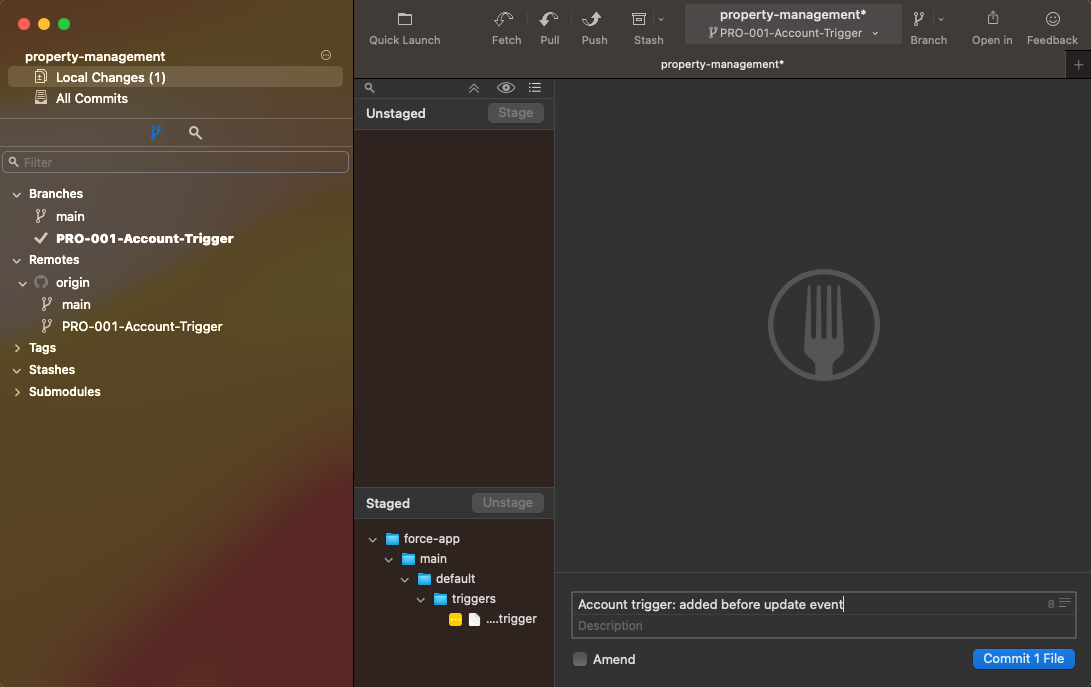1091x687 pixels.
Task: Toggle the eye visibility icon in the changes panel
Action: pos(506,87)
